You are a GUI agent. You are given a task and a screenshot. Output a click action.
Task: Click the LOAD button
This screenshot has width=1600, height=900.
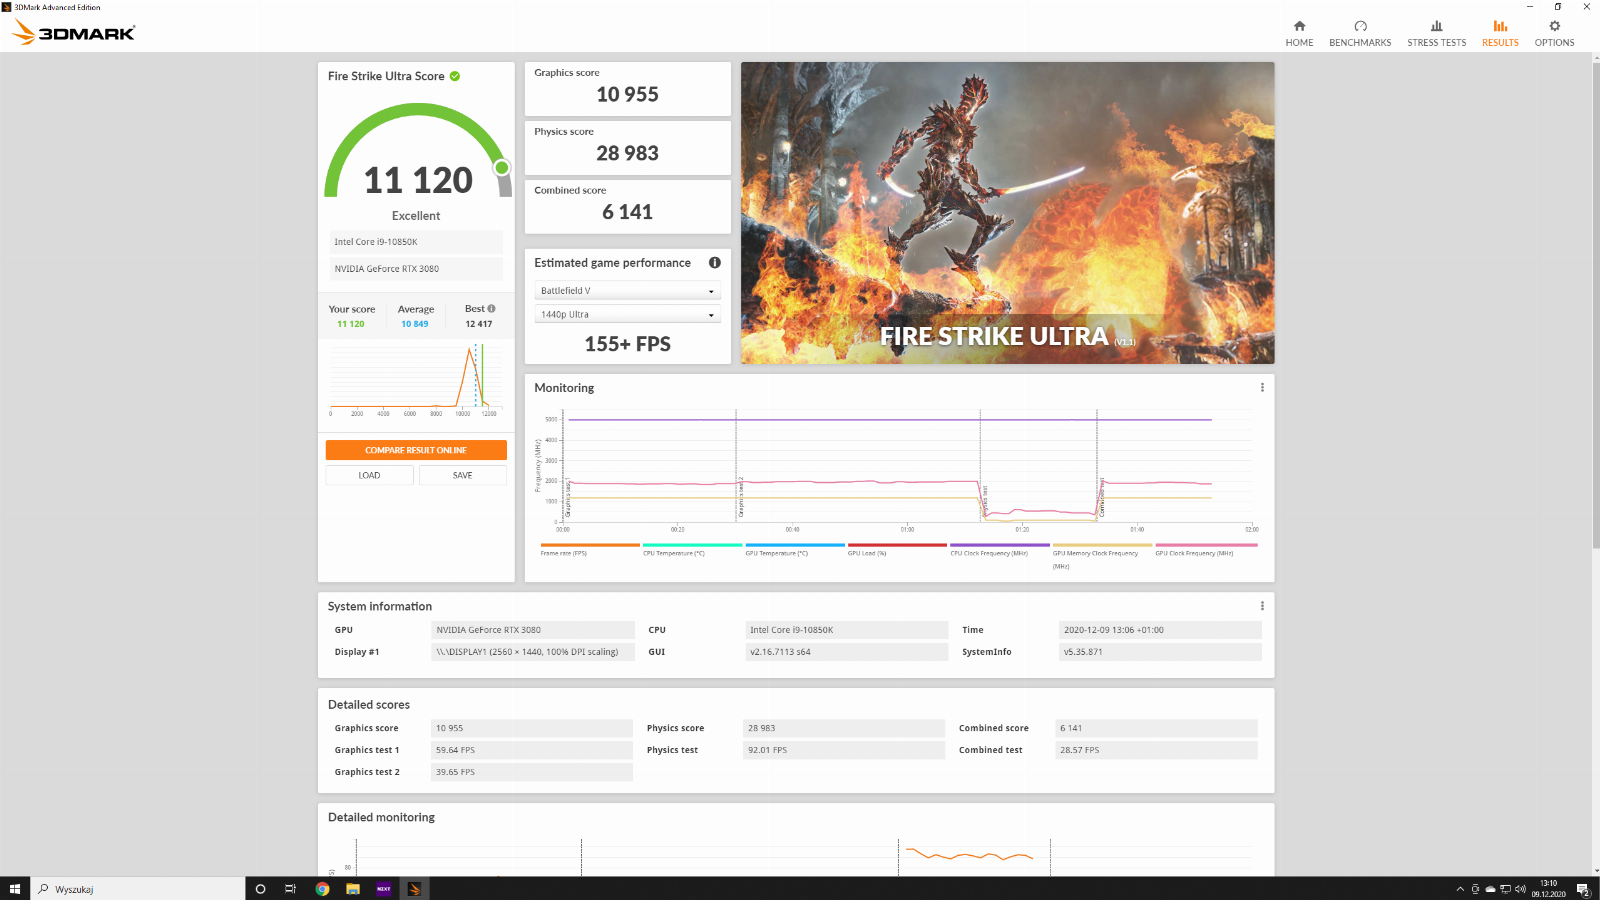[369, 476]
